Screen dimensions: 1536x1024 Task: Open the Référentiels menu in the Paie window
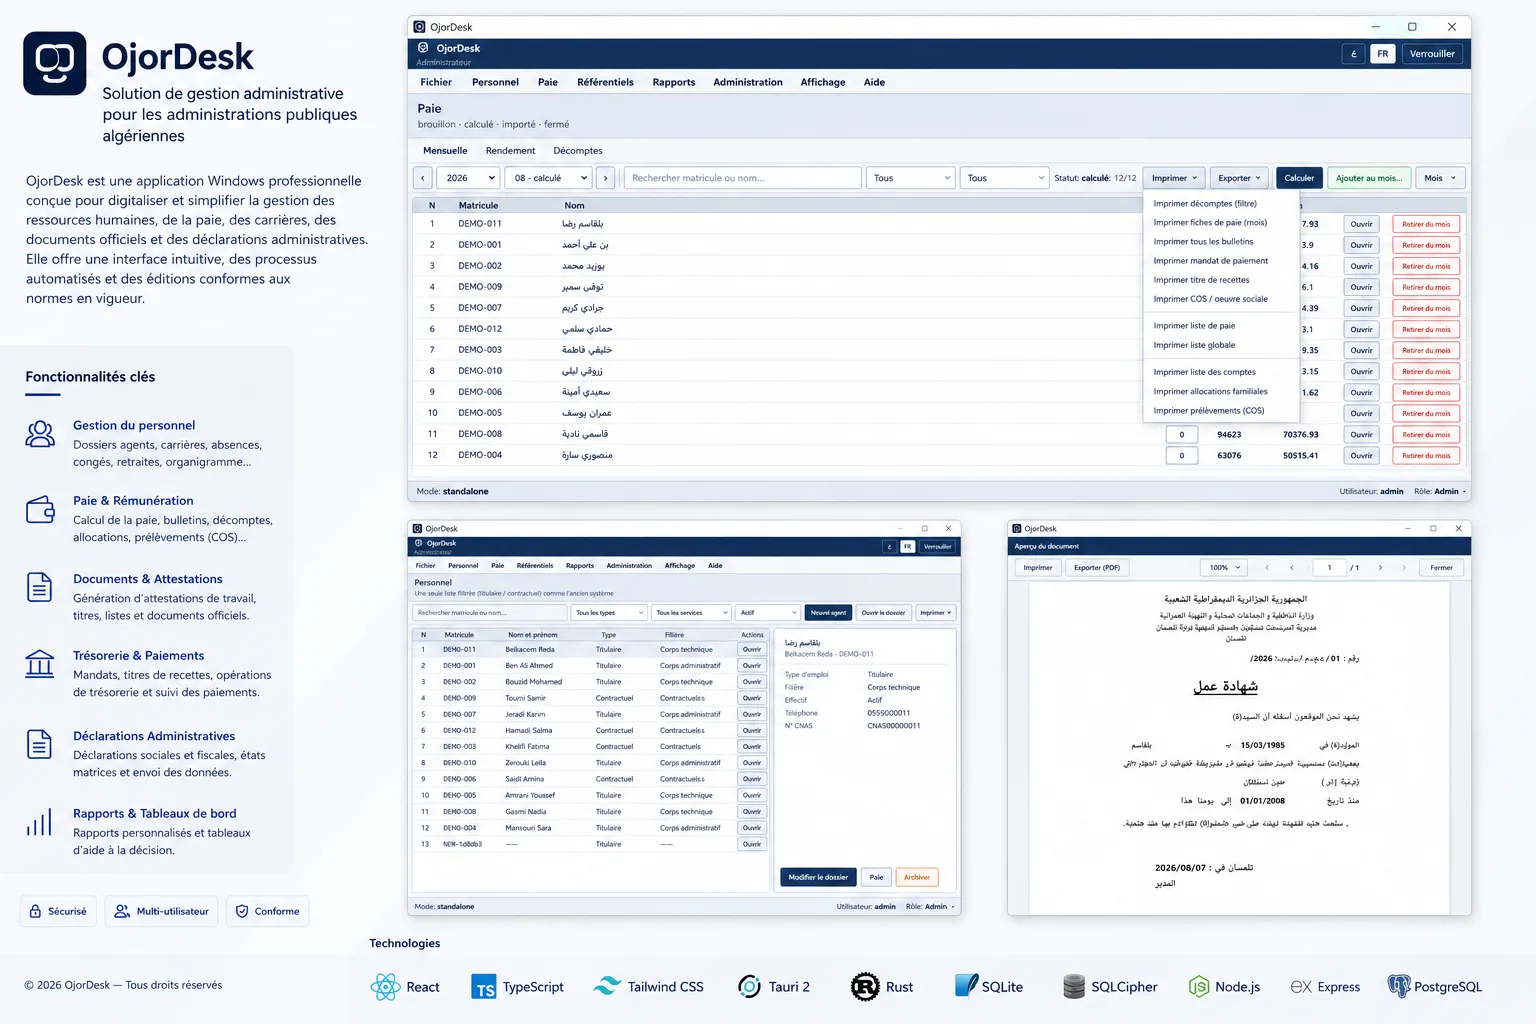tap(605, 82)
